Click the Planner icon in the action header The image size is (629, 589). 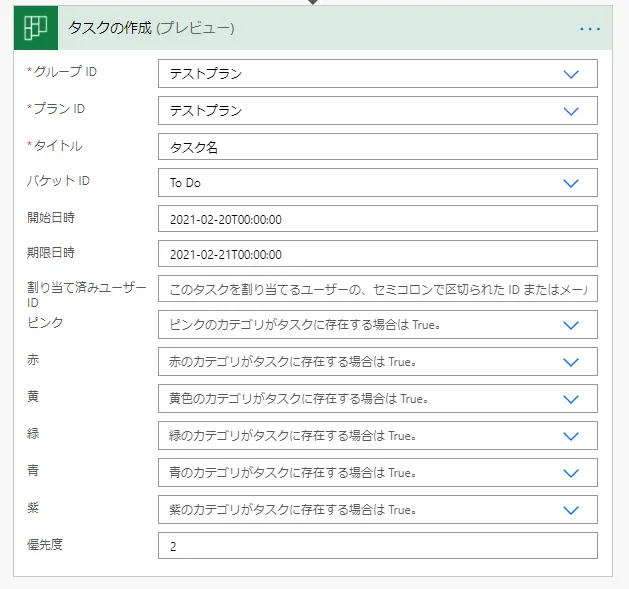pos(36,28)
